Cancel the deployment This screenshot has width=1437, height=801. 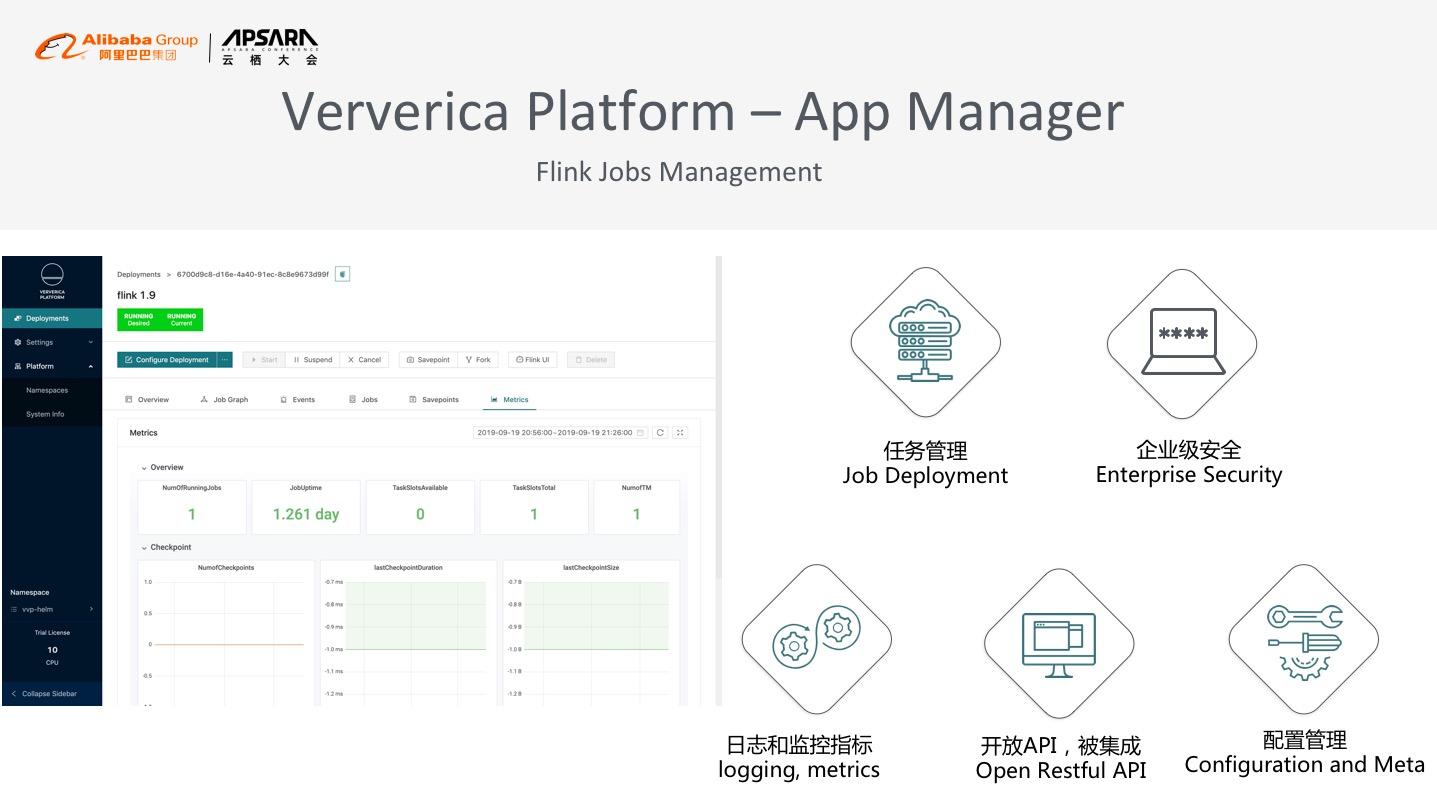pos(365,360)
